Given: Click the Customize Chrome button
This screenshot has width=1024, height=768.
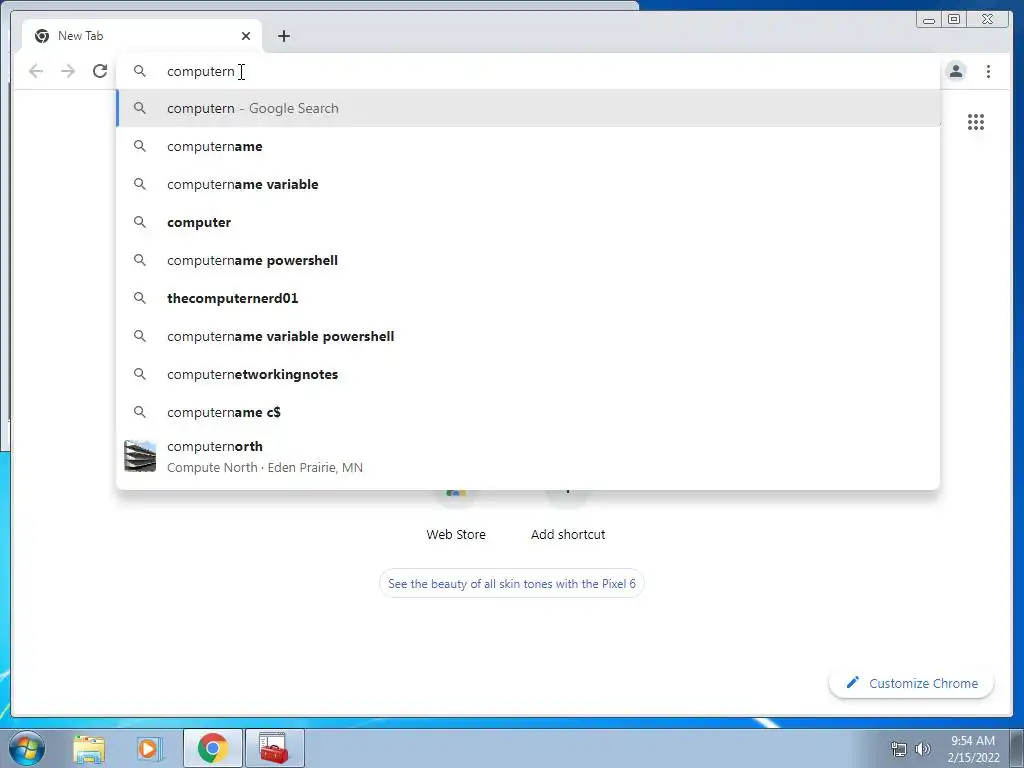Looking at the screenshot, I should pyautogui.click(x=912, y=683).
